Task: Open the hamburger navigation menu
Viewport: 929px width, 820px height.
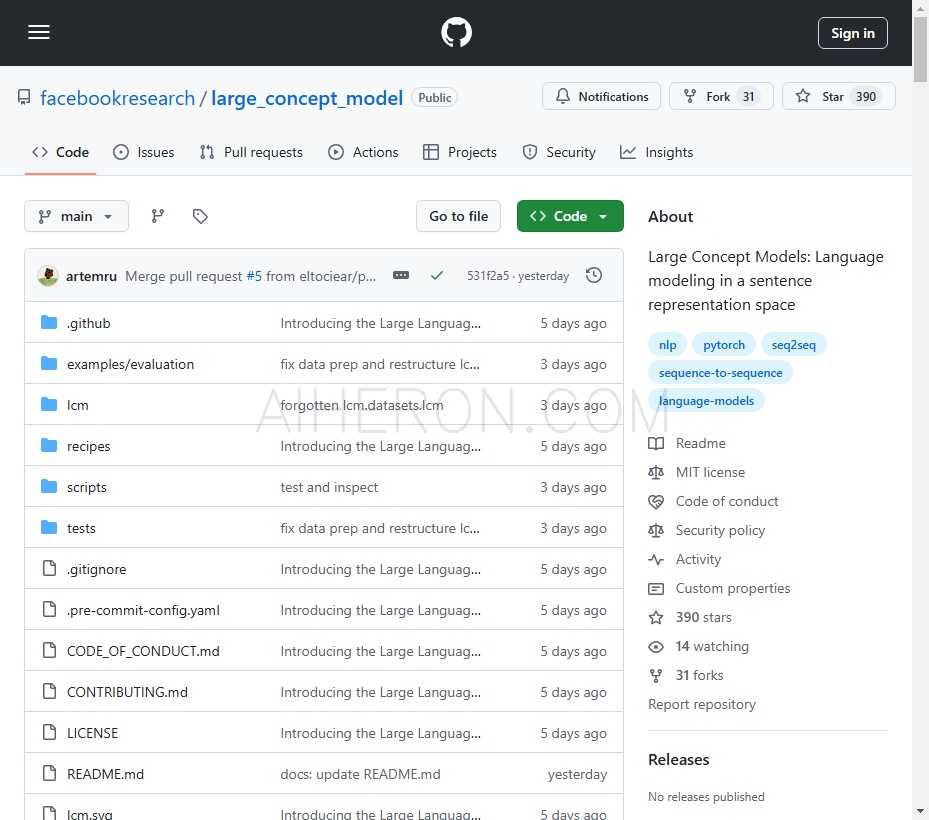Action: [x=39, y=33]
